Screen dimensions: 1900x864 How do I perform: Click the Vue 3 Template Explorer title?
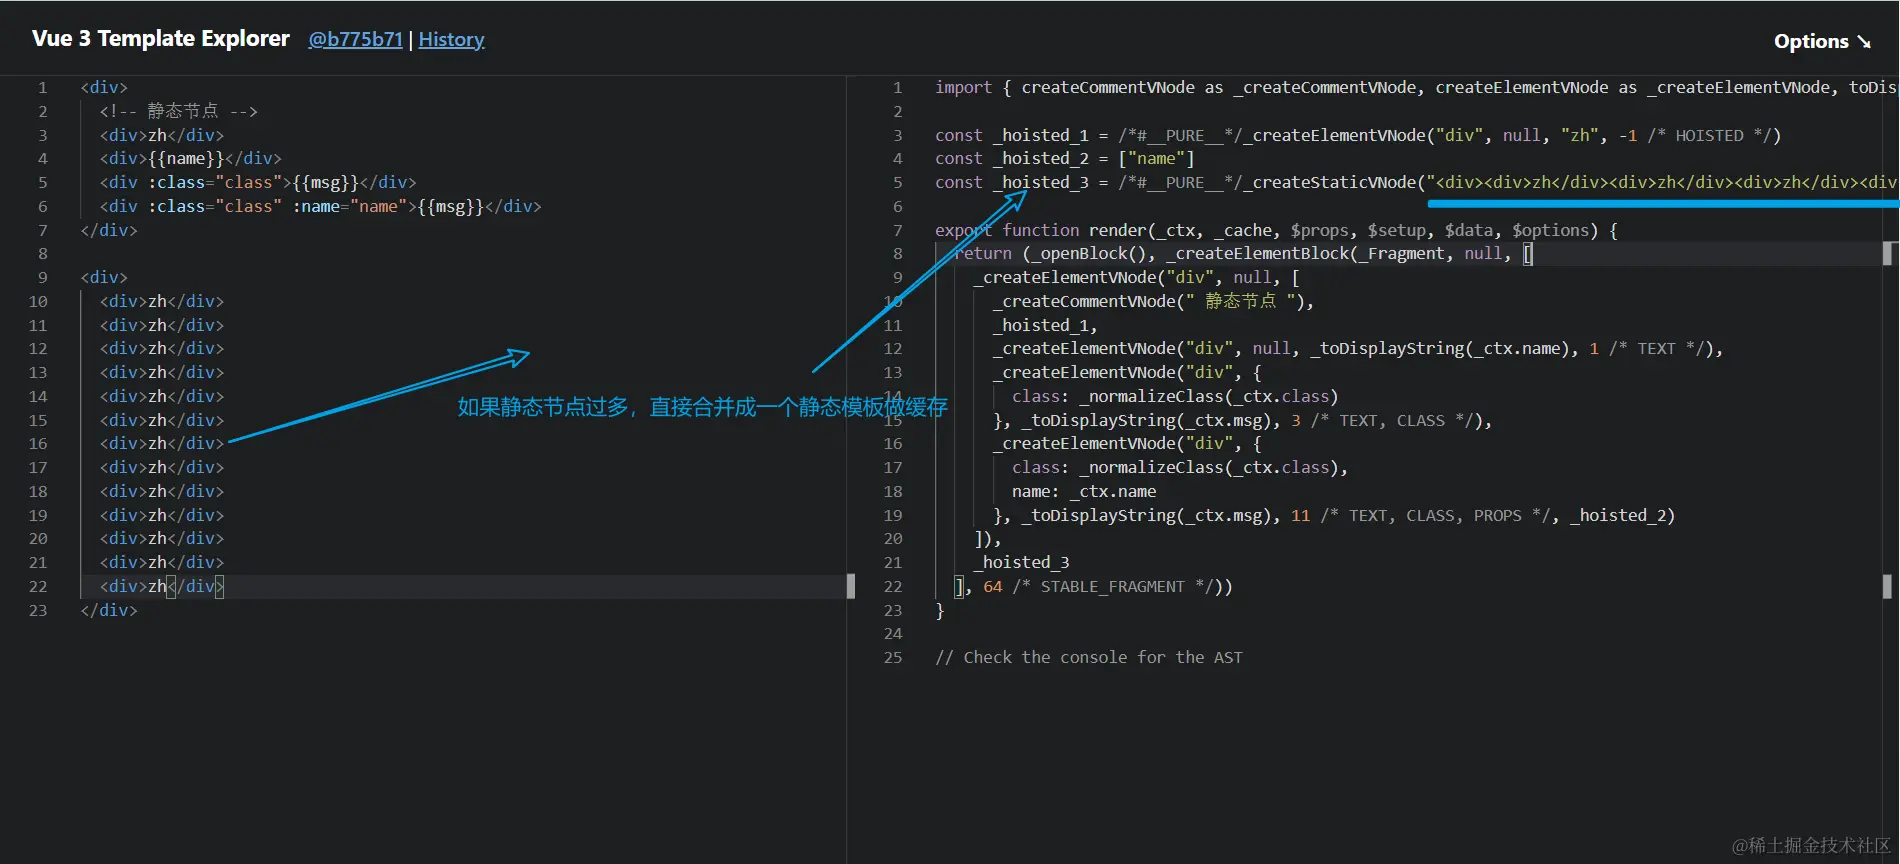(161, 38)
